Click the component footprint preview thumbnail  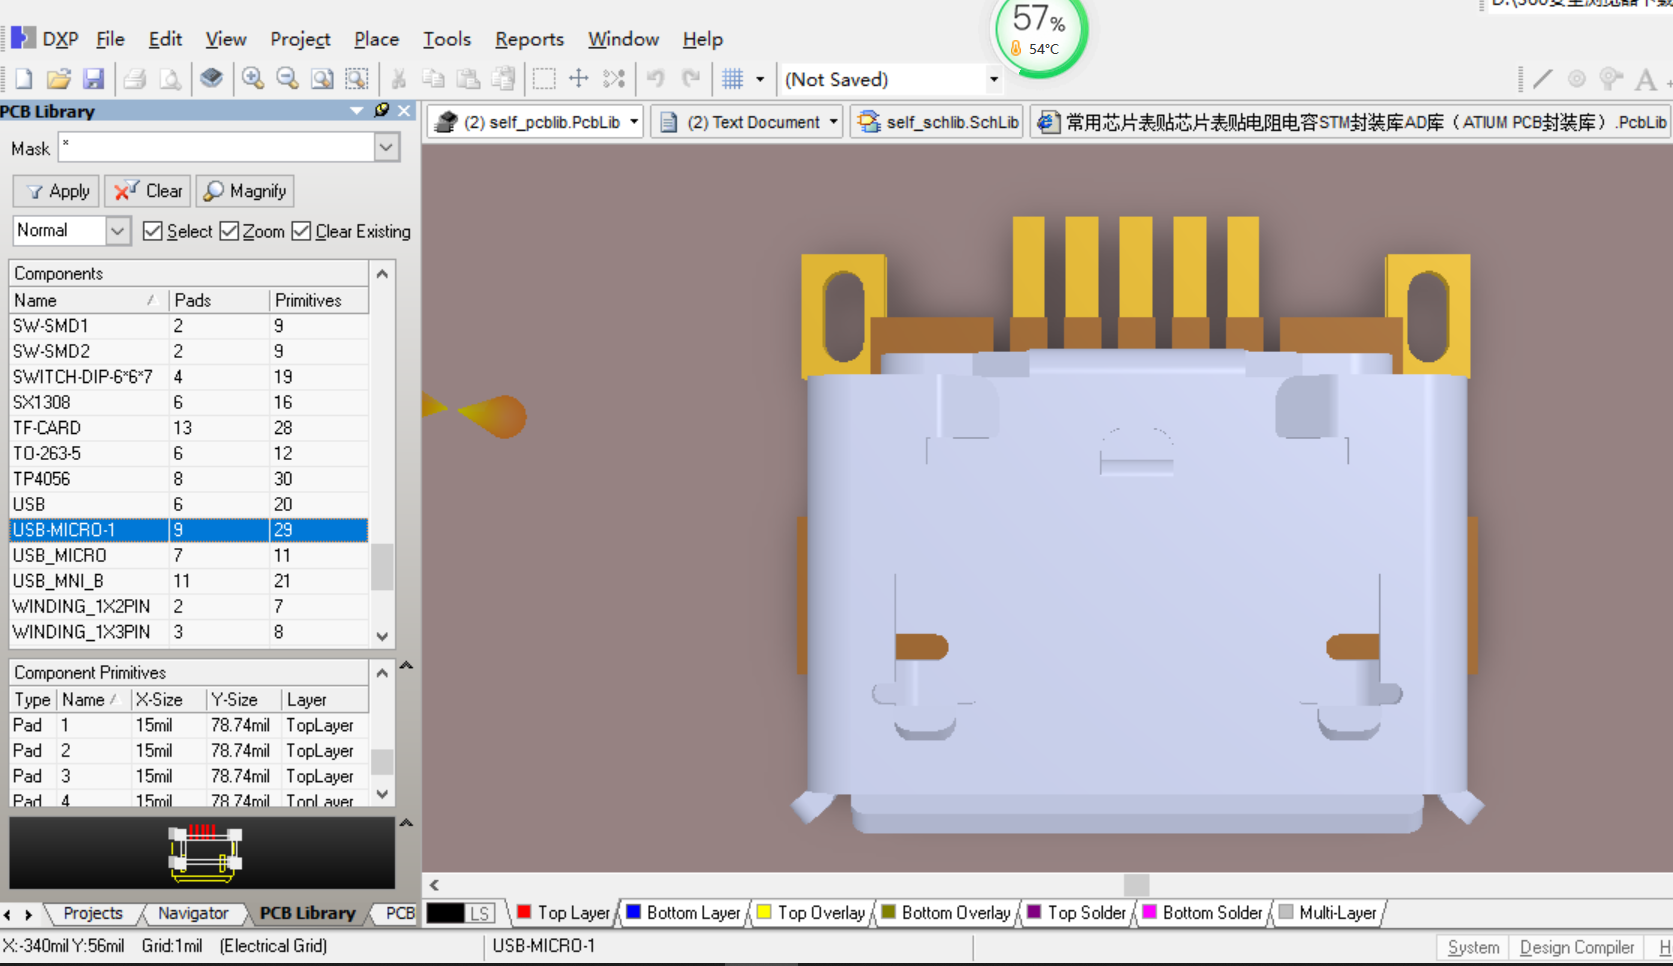point(204,853)
